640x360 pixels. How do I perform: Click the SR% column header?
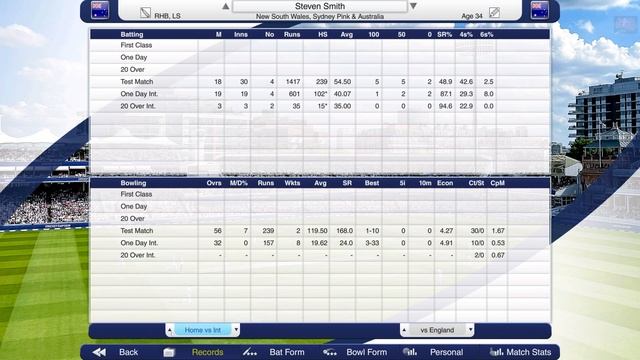tap(444, 34)
